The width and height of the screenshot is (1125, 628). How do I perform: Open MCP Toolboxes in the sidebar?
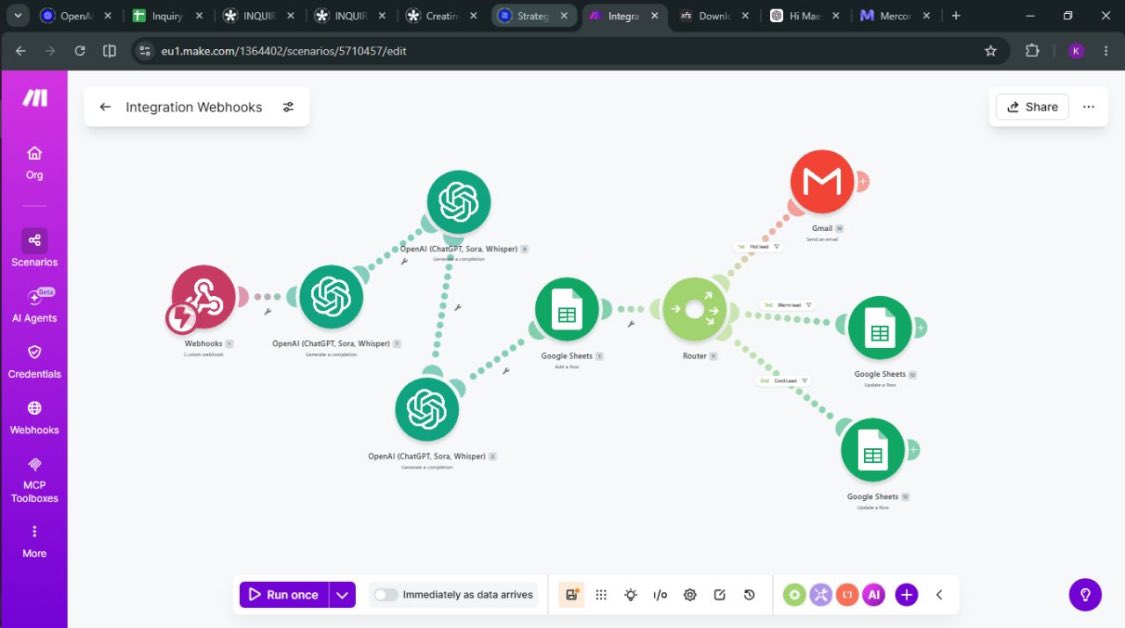coord(34,480)
